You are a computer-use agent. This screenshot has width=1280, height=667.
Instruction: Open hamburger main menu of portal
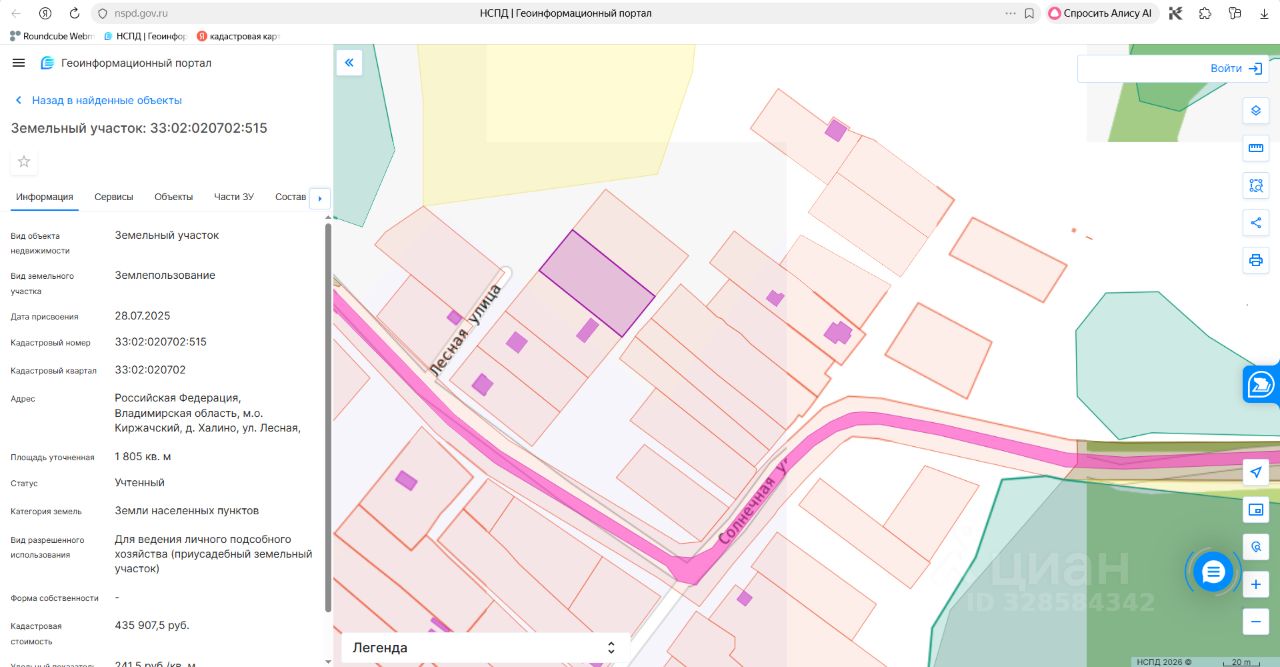18,63
